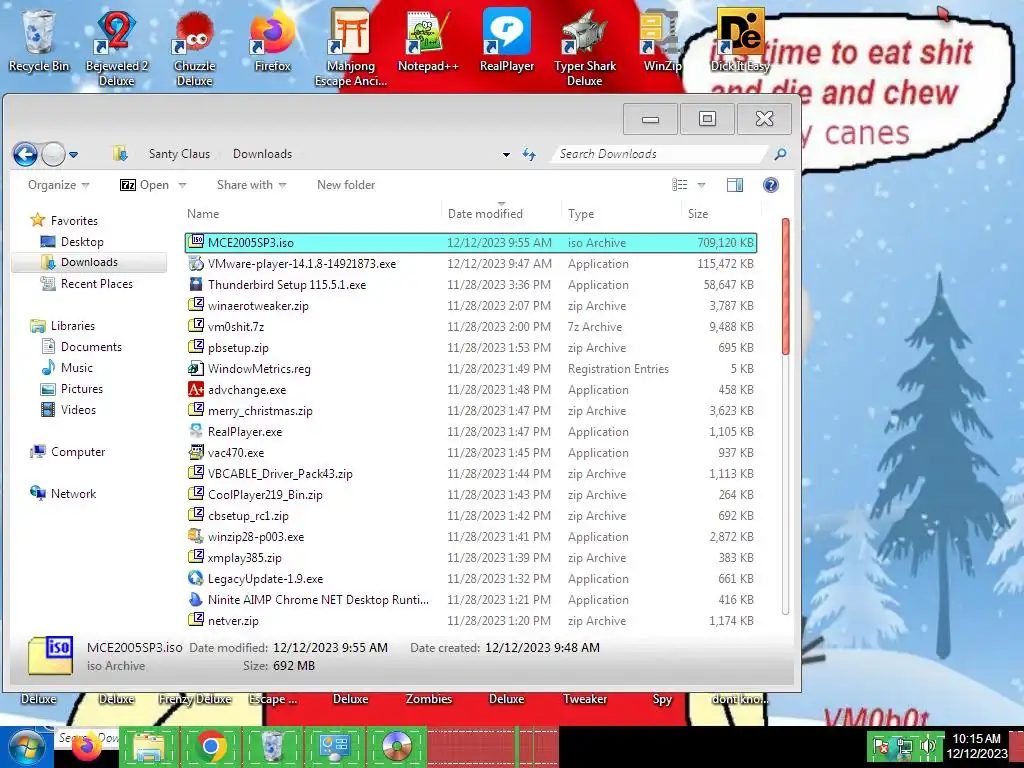1024x768 pixels.
Task: Sort files by the Name column header
Action: (313, 214)
